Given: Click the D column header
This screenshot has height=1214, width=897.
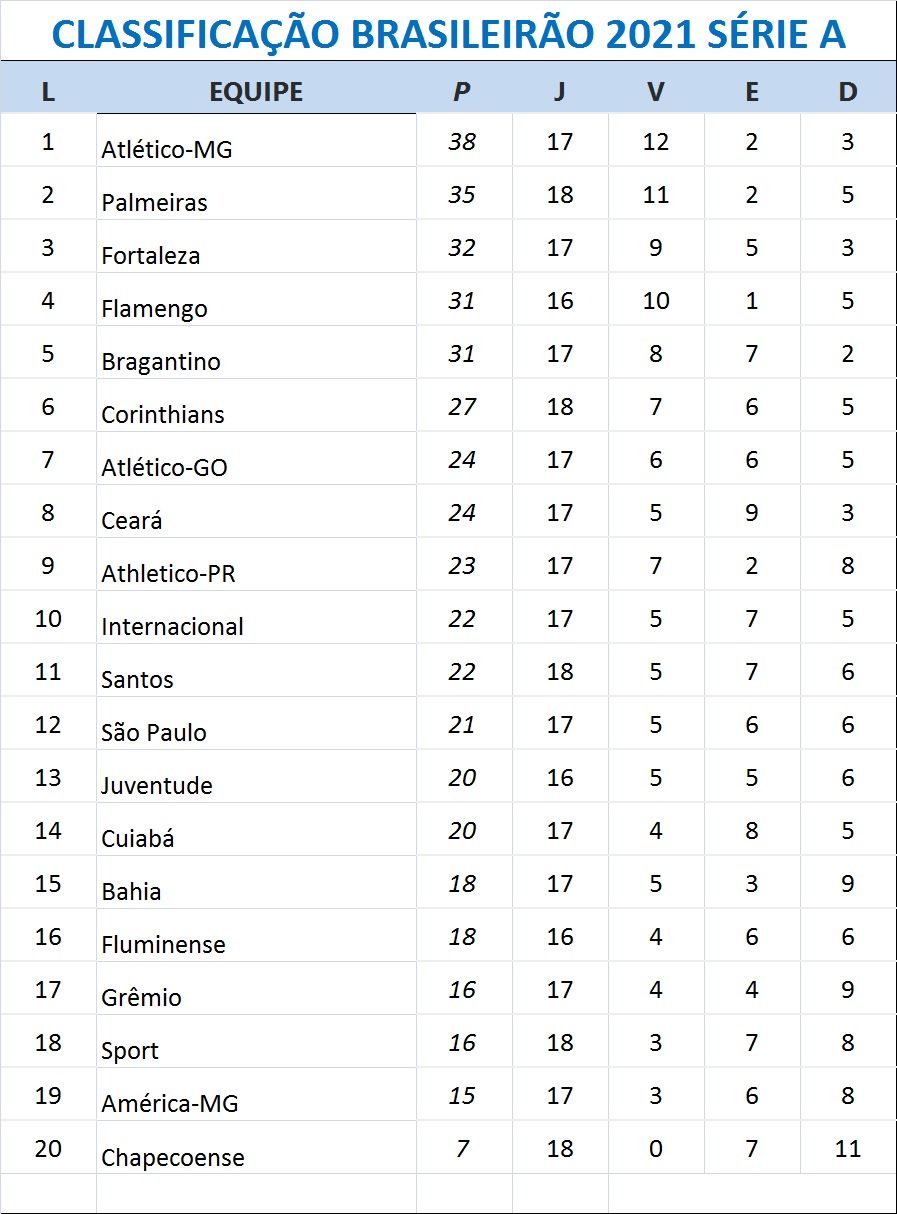Looking at the screenshot, I should 847,92.
